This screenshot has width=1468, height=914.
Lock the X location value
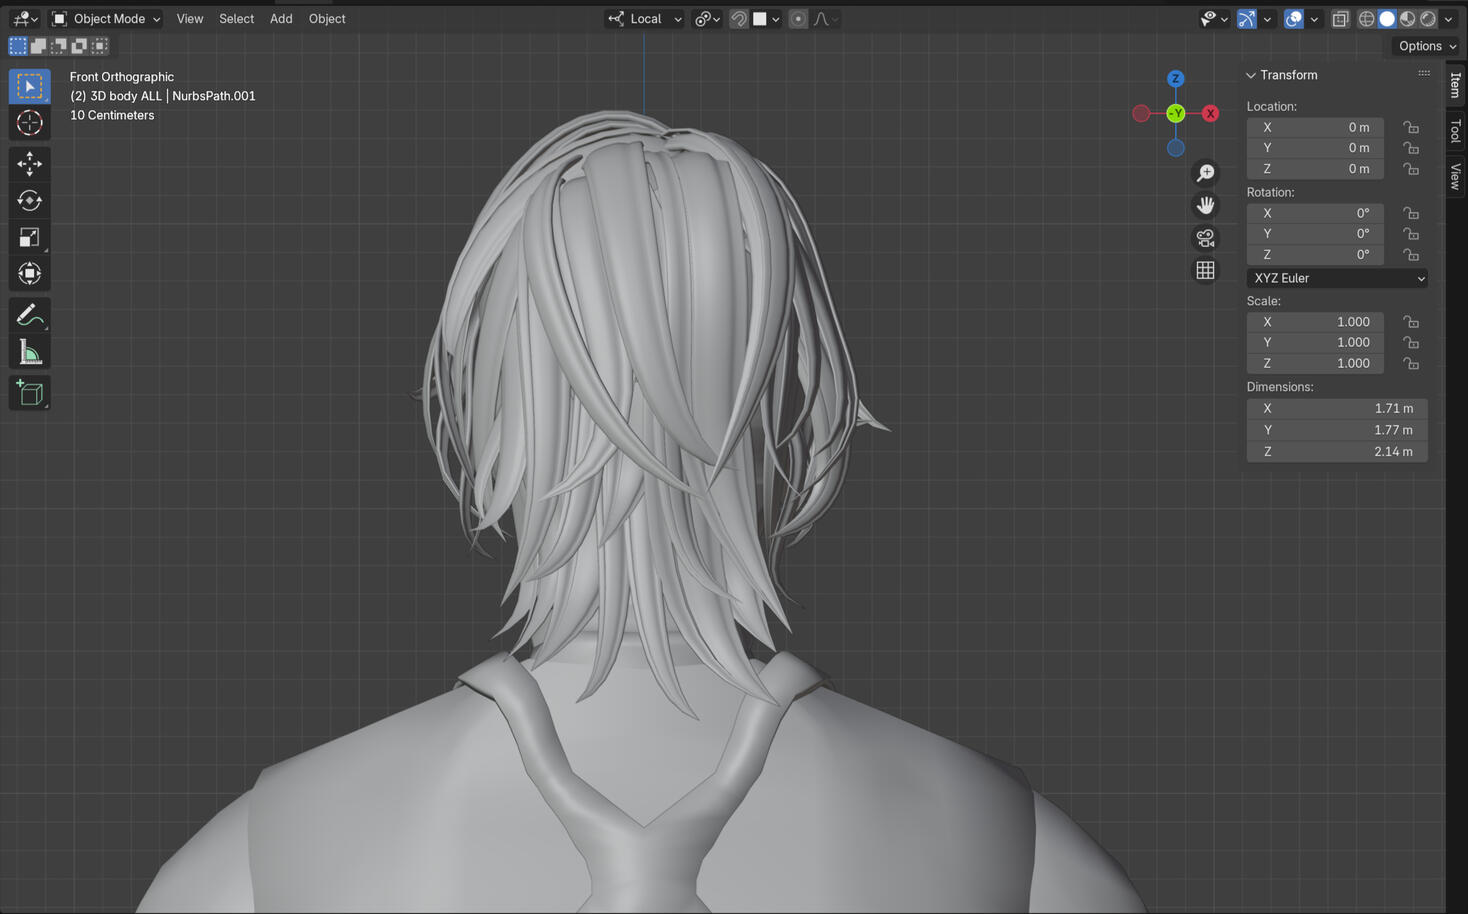click(x=1410, y=127)
